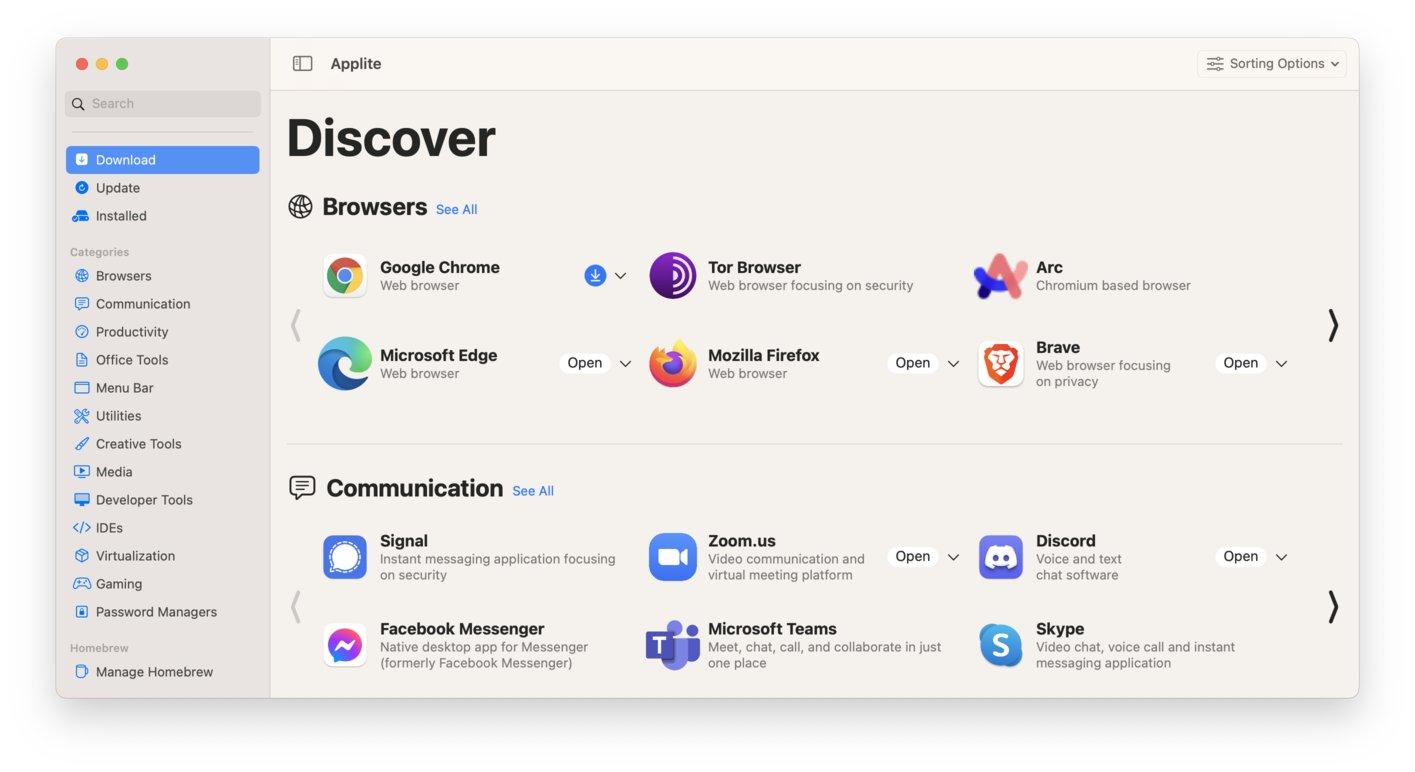
Task: Expand options chevron next to Google Chrome download
Action: click(x=620, y=276)
